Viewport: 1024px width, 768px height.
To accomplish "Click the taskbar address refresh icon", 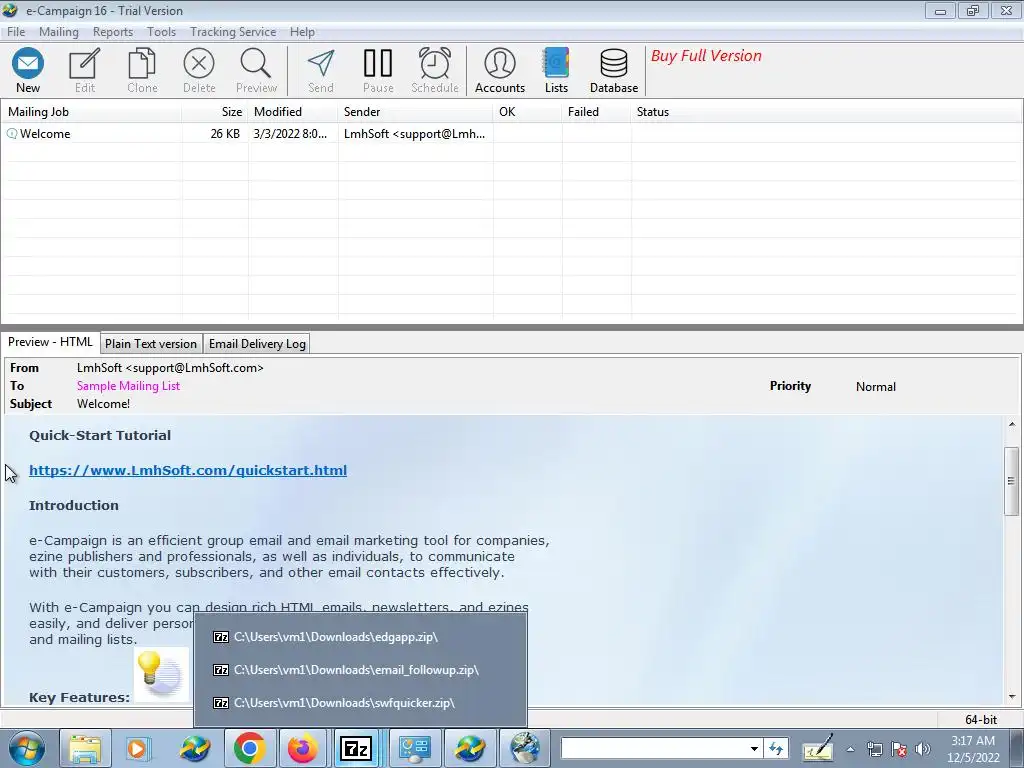I will point(776,748).
